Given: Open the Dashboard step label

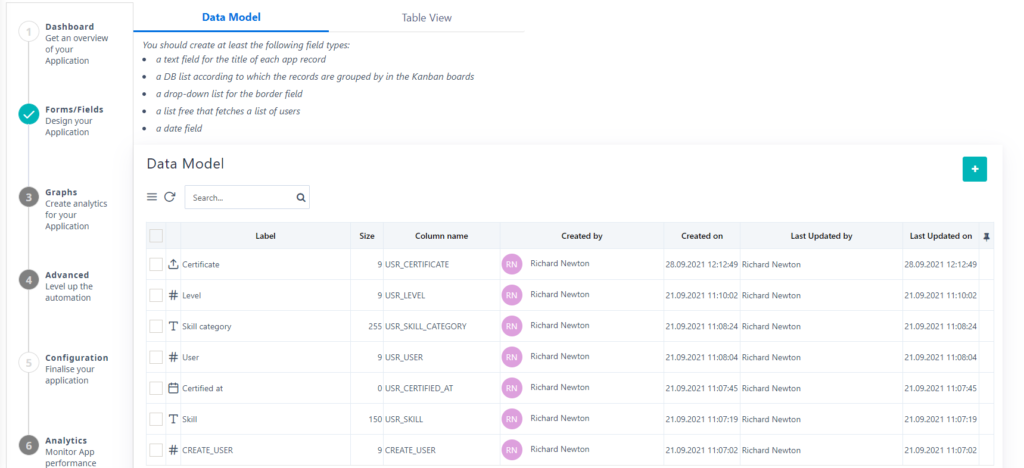Looking at the screenshot, I should click(69, 27).
